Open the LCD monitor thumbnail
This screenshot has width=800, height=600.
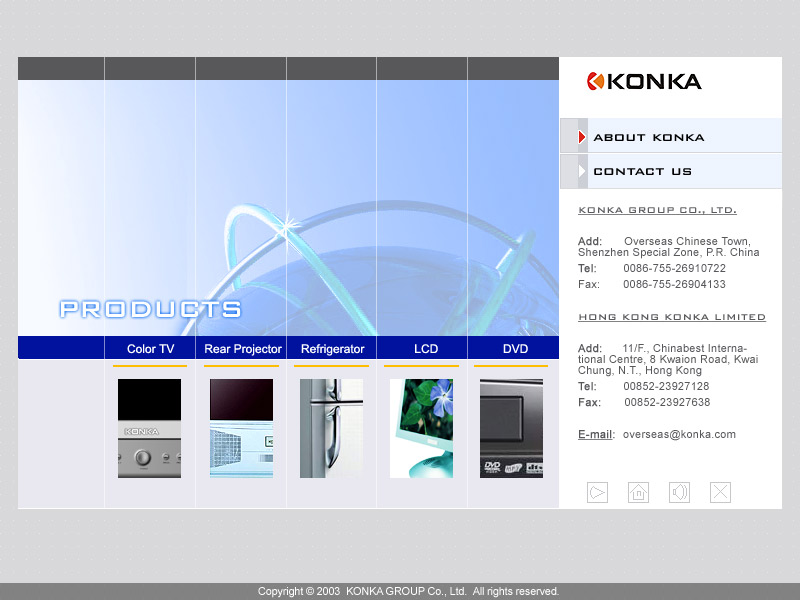421,428
